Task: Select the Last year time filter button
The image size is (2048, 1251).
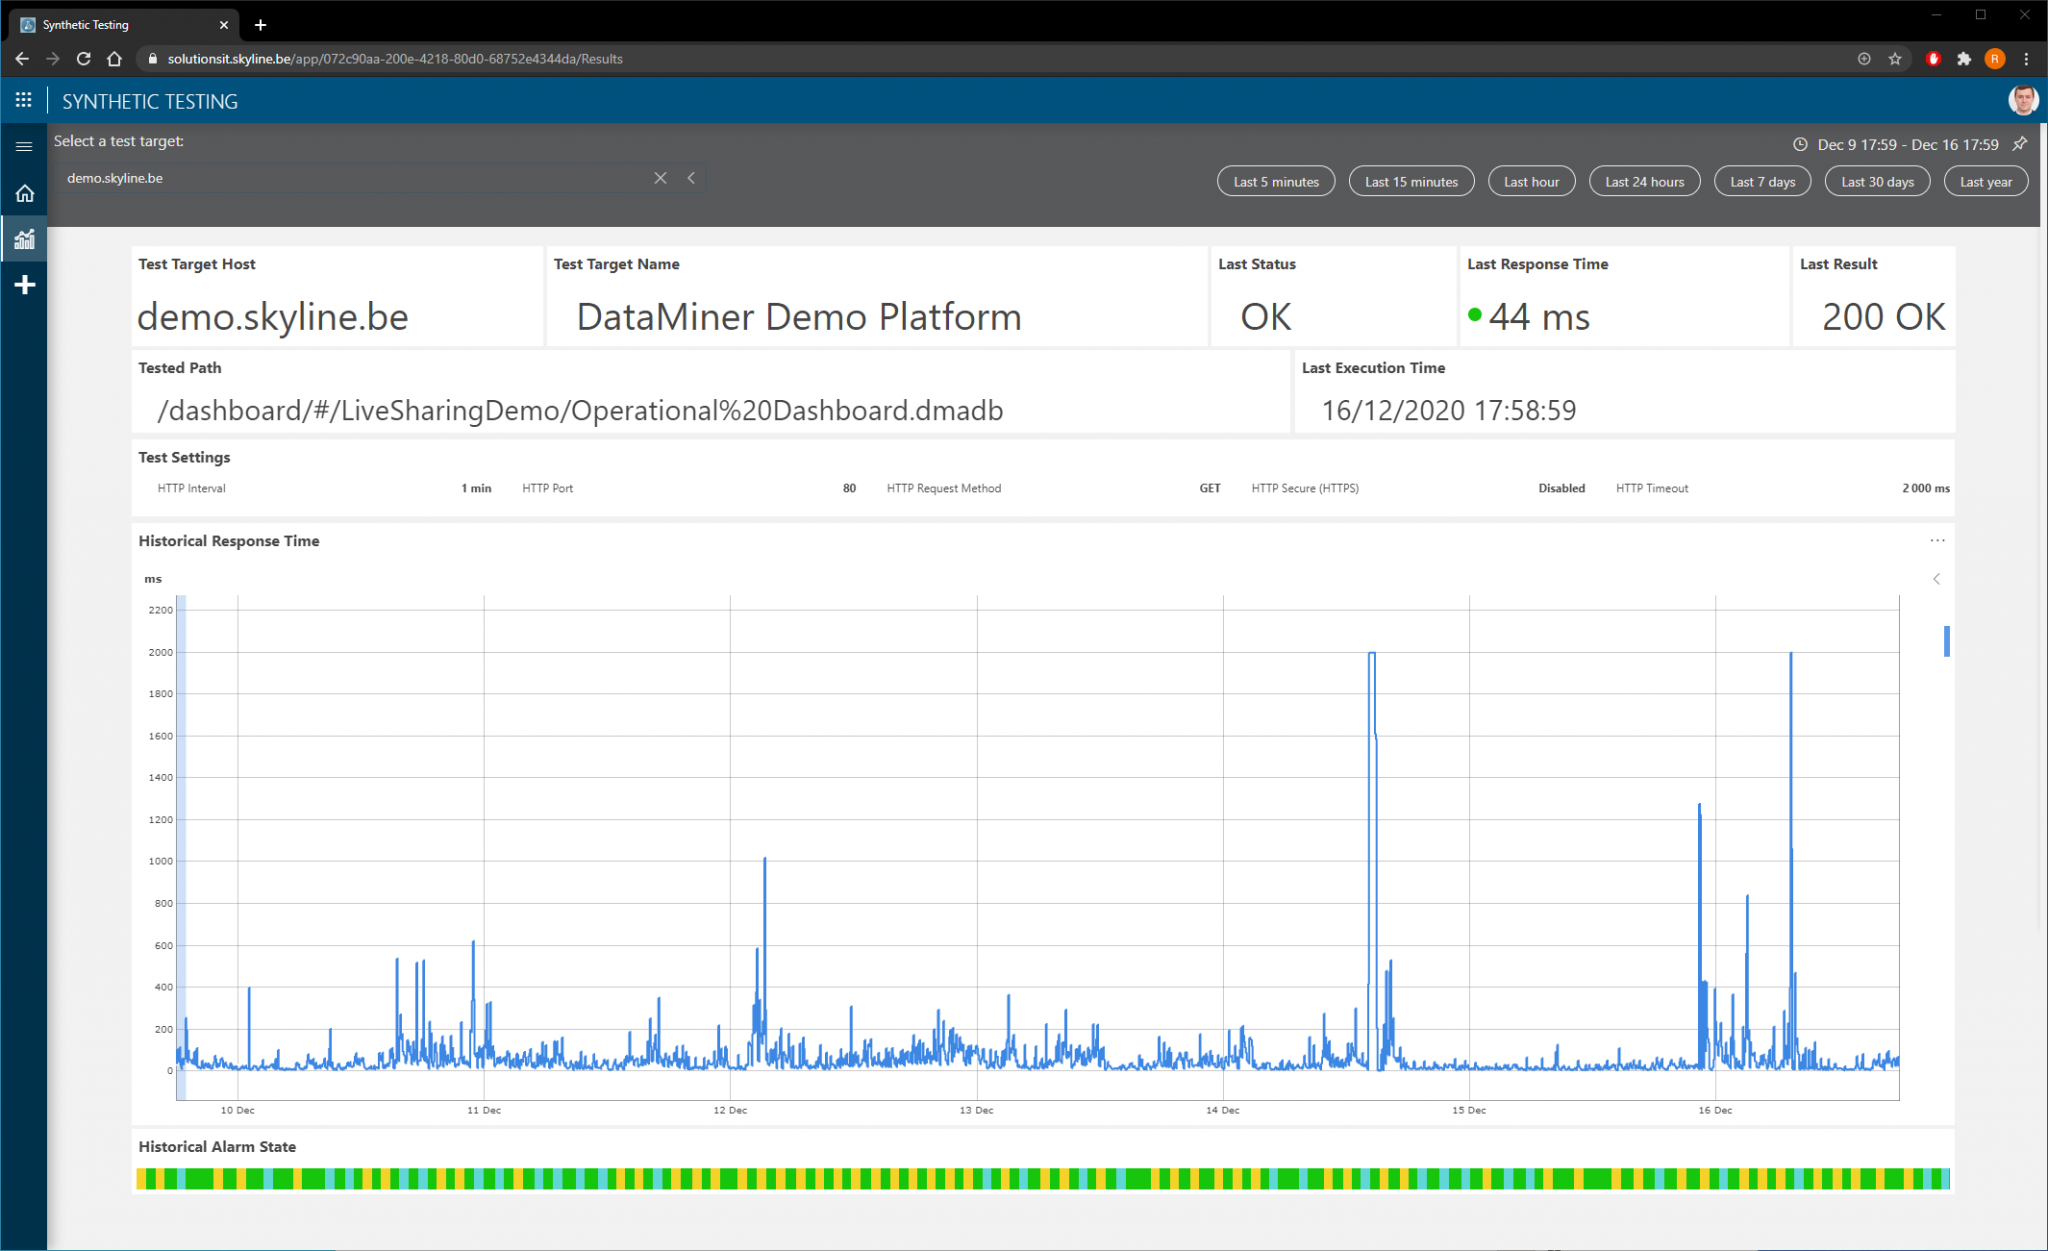Action: click(x=1984, y=181)
